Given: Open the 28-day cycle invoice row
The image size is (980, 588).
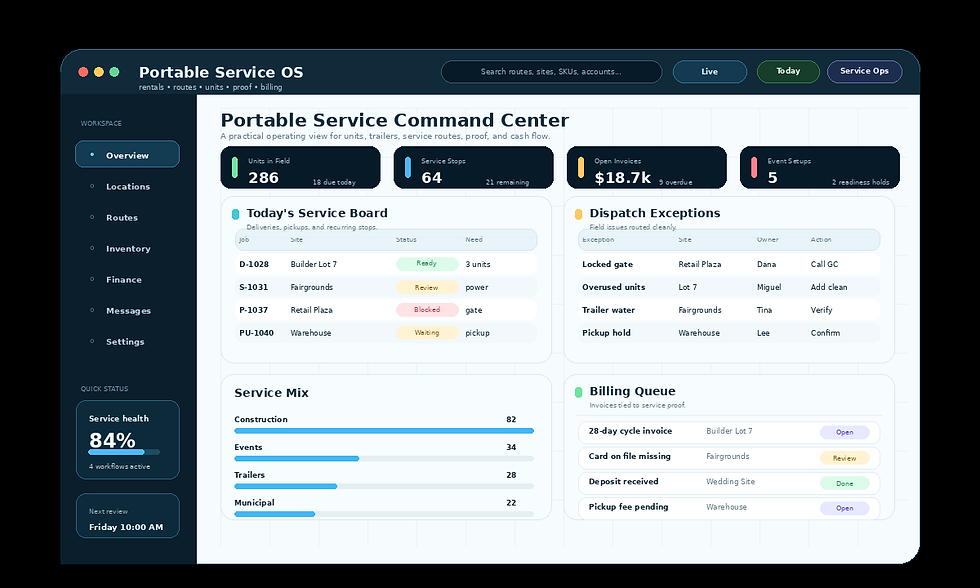Looking at the screenshot, I should (729, 432).
